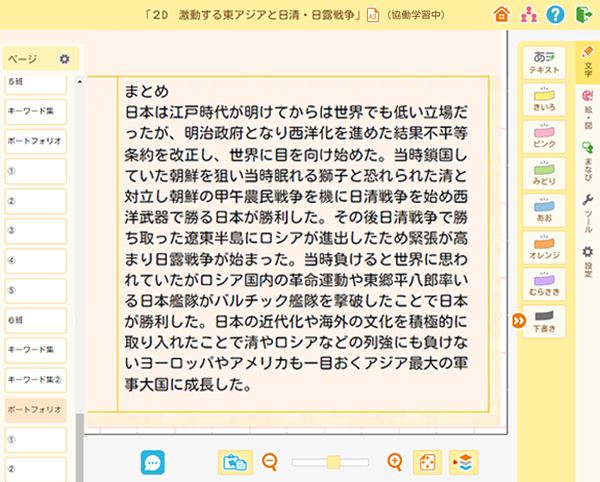Select the オレンジ orange sticky note

pyautogui.click(x=544, y=247)
